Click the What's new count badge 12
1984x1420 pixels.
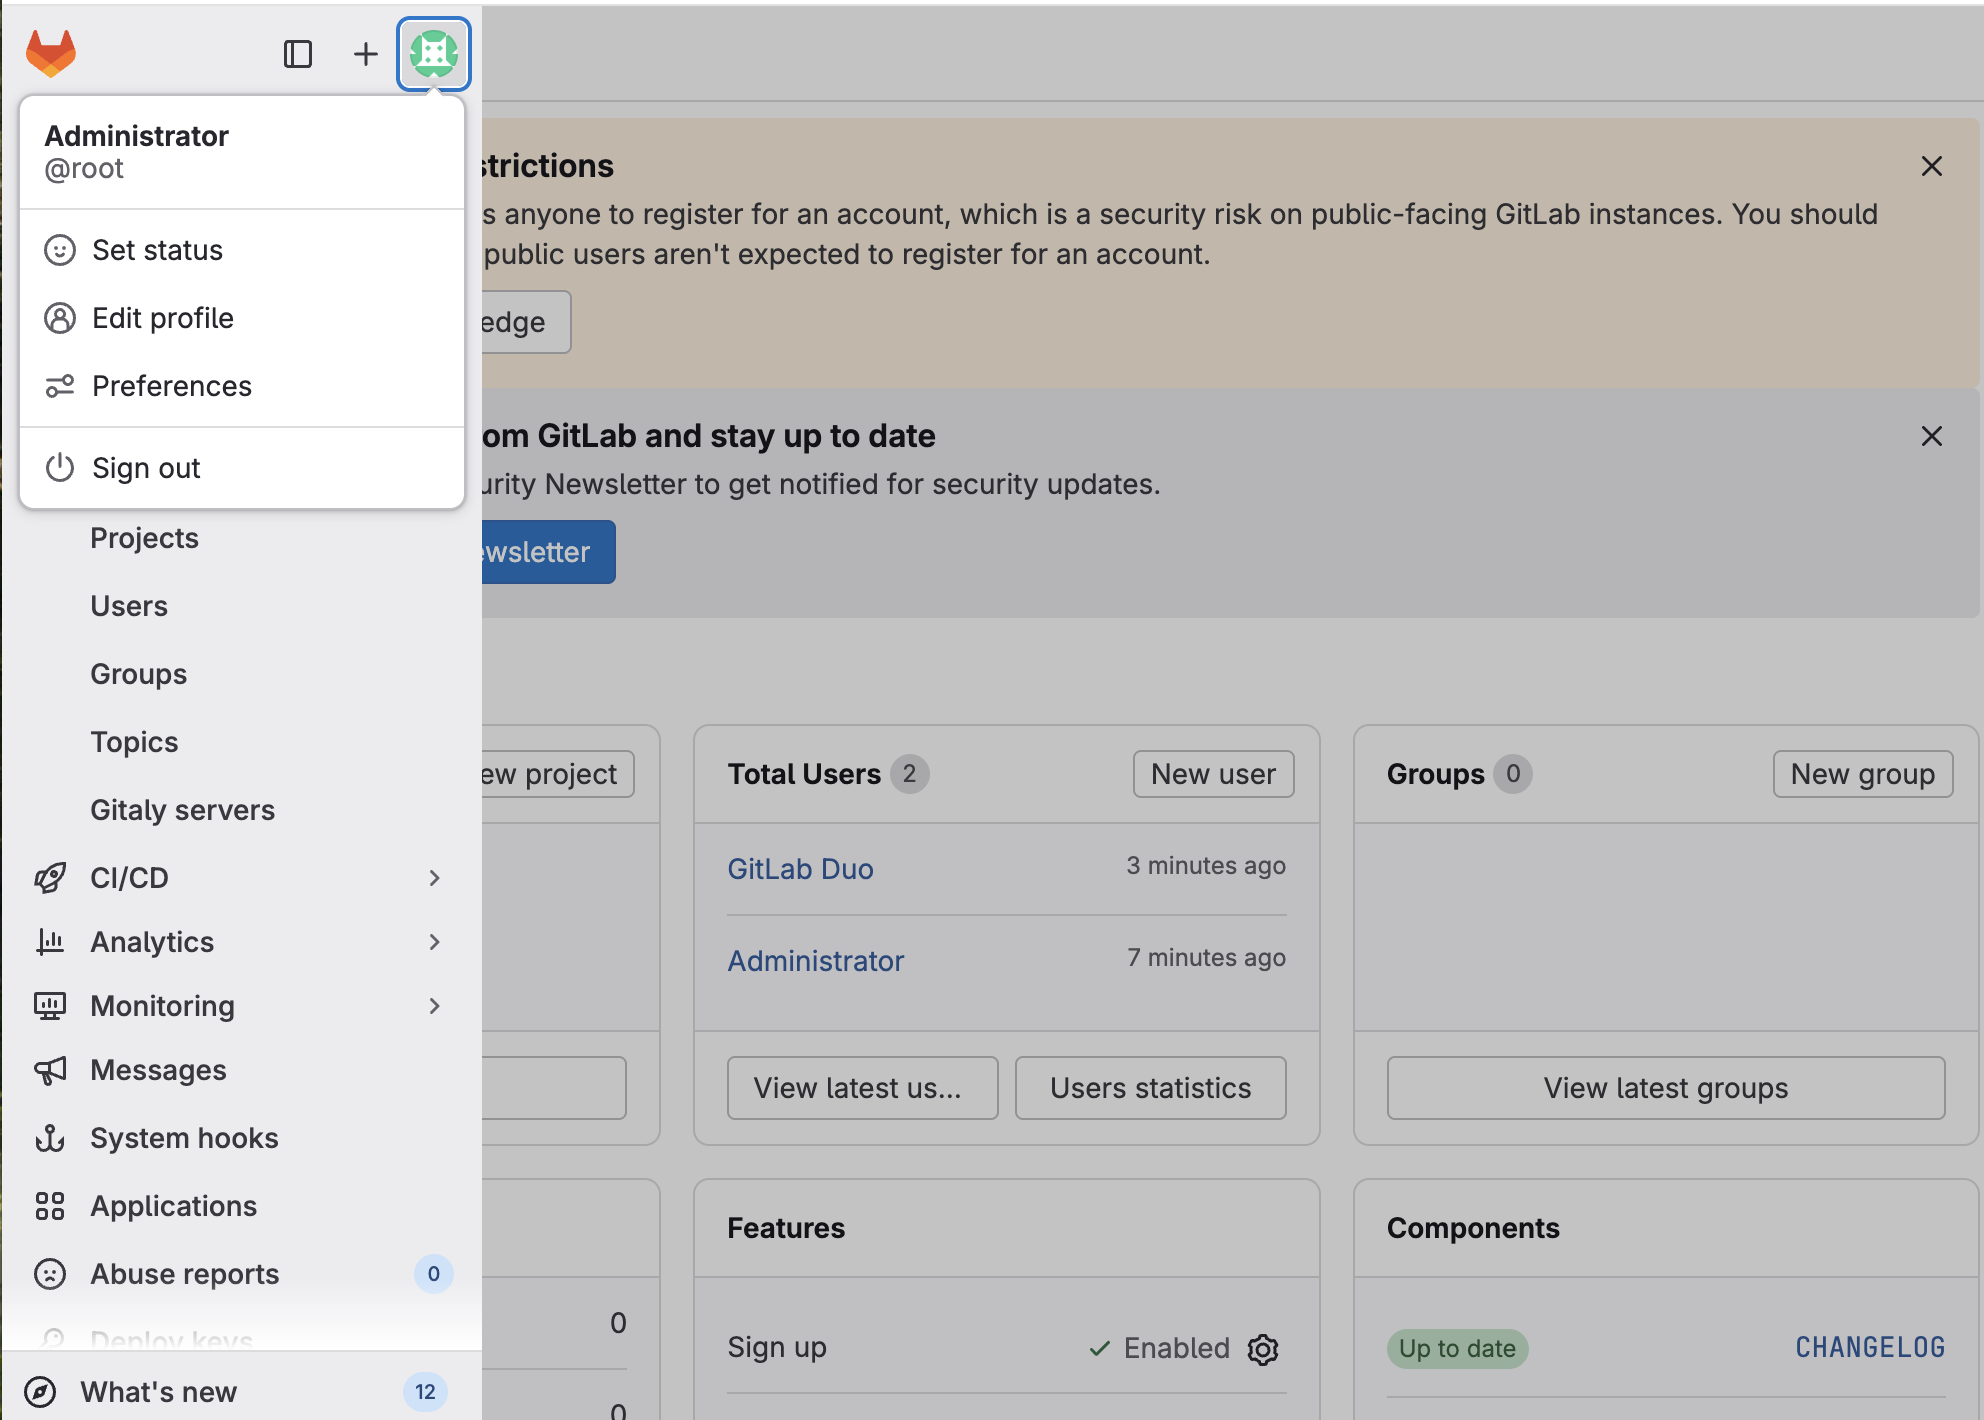point(426,1392)
